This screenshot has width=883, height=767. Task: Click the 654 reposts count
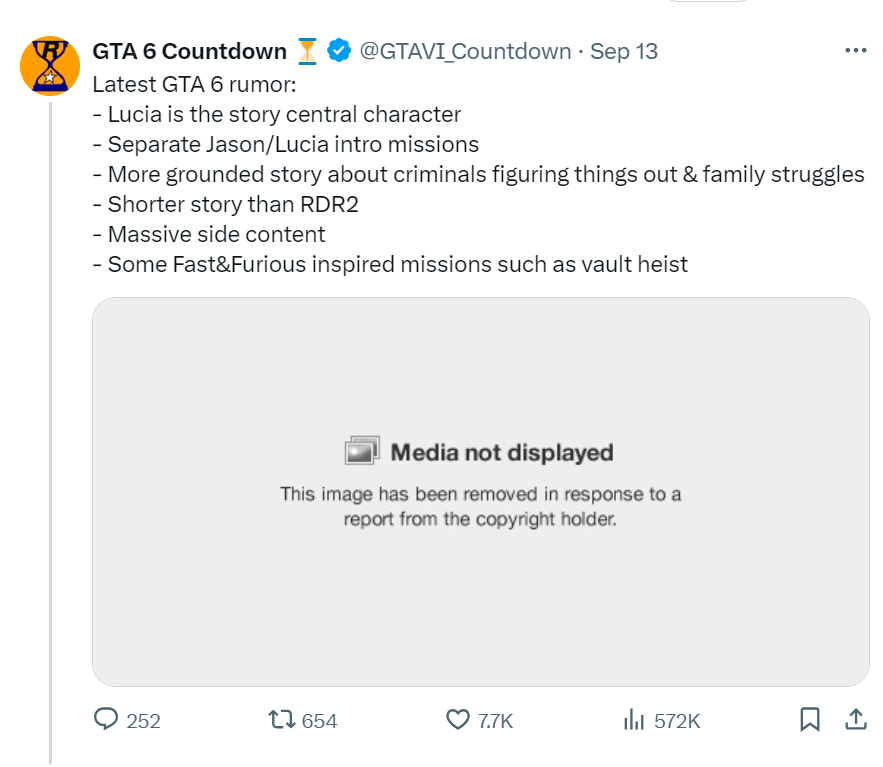click(320, 721)
